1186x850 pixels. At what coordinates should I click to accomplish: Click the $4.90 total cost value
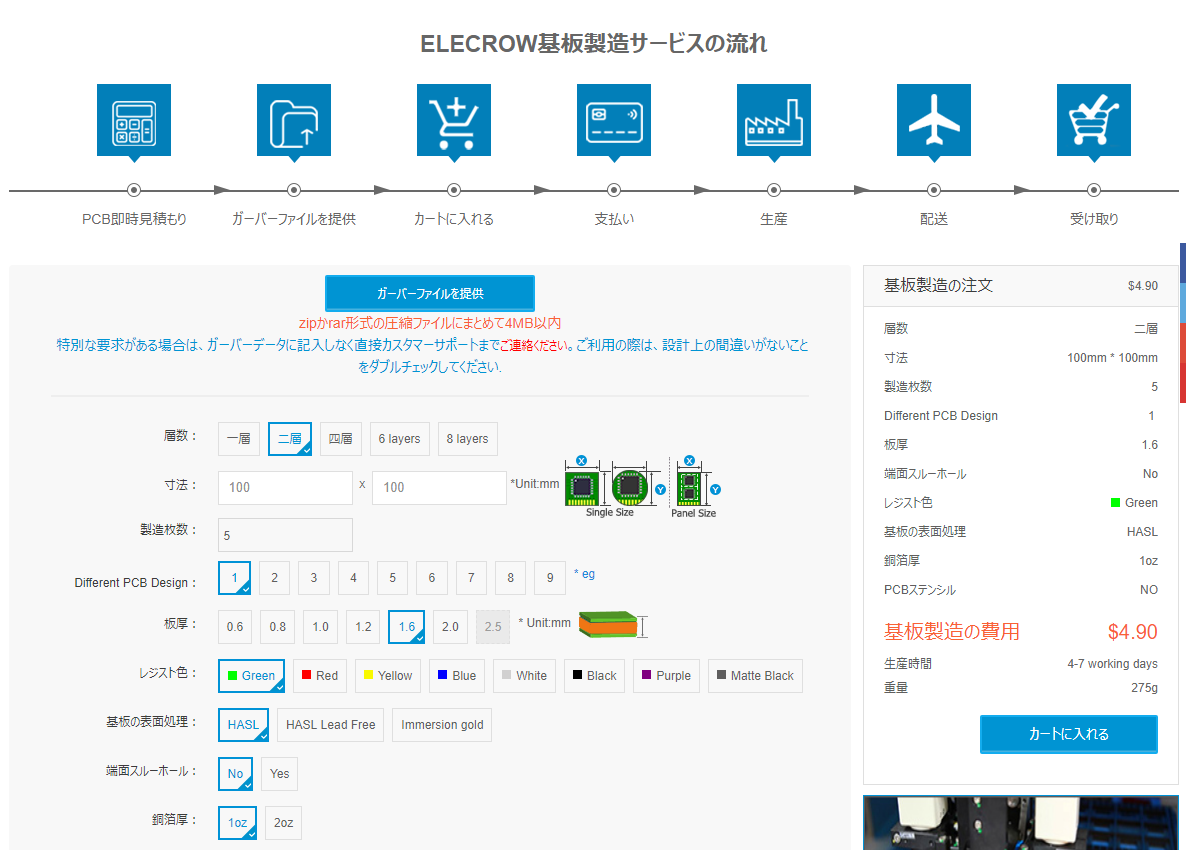coord(1132,632)
